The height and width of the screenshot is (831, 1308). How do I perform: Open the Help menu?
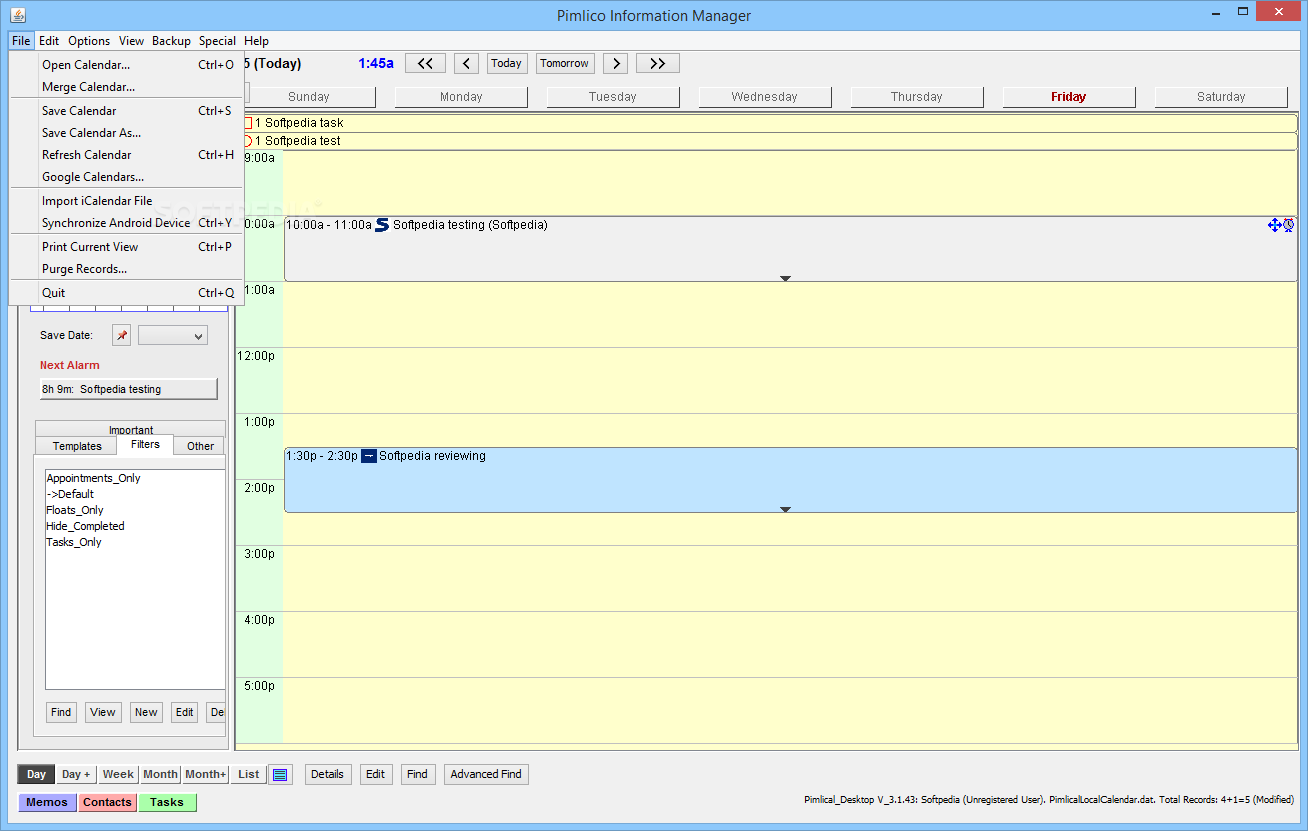click(x=257, y=41)
